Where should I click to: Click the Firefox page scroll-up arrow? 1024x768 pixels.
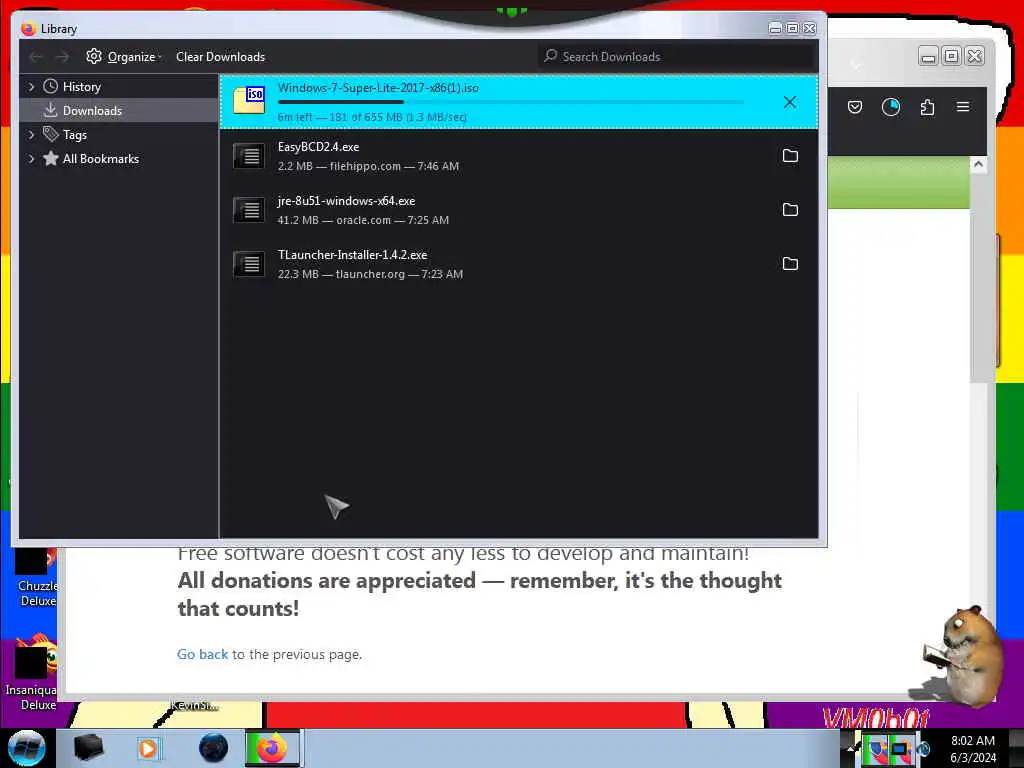coord(978,165)
